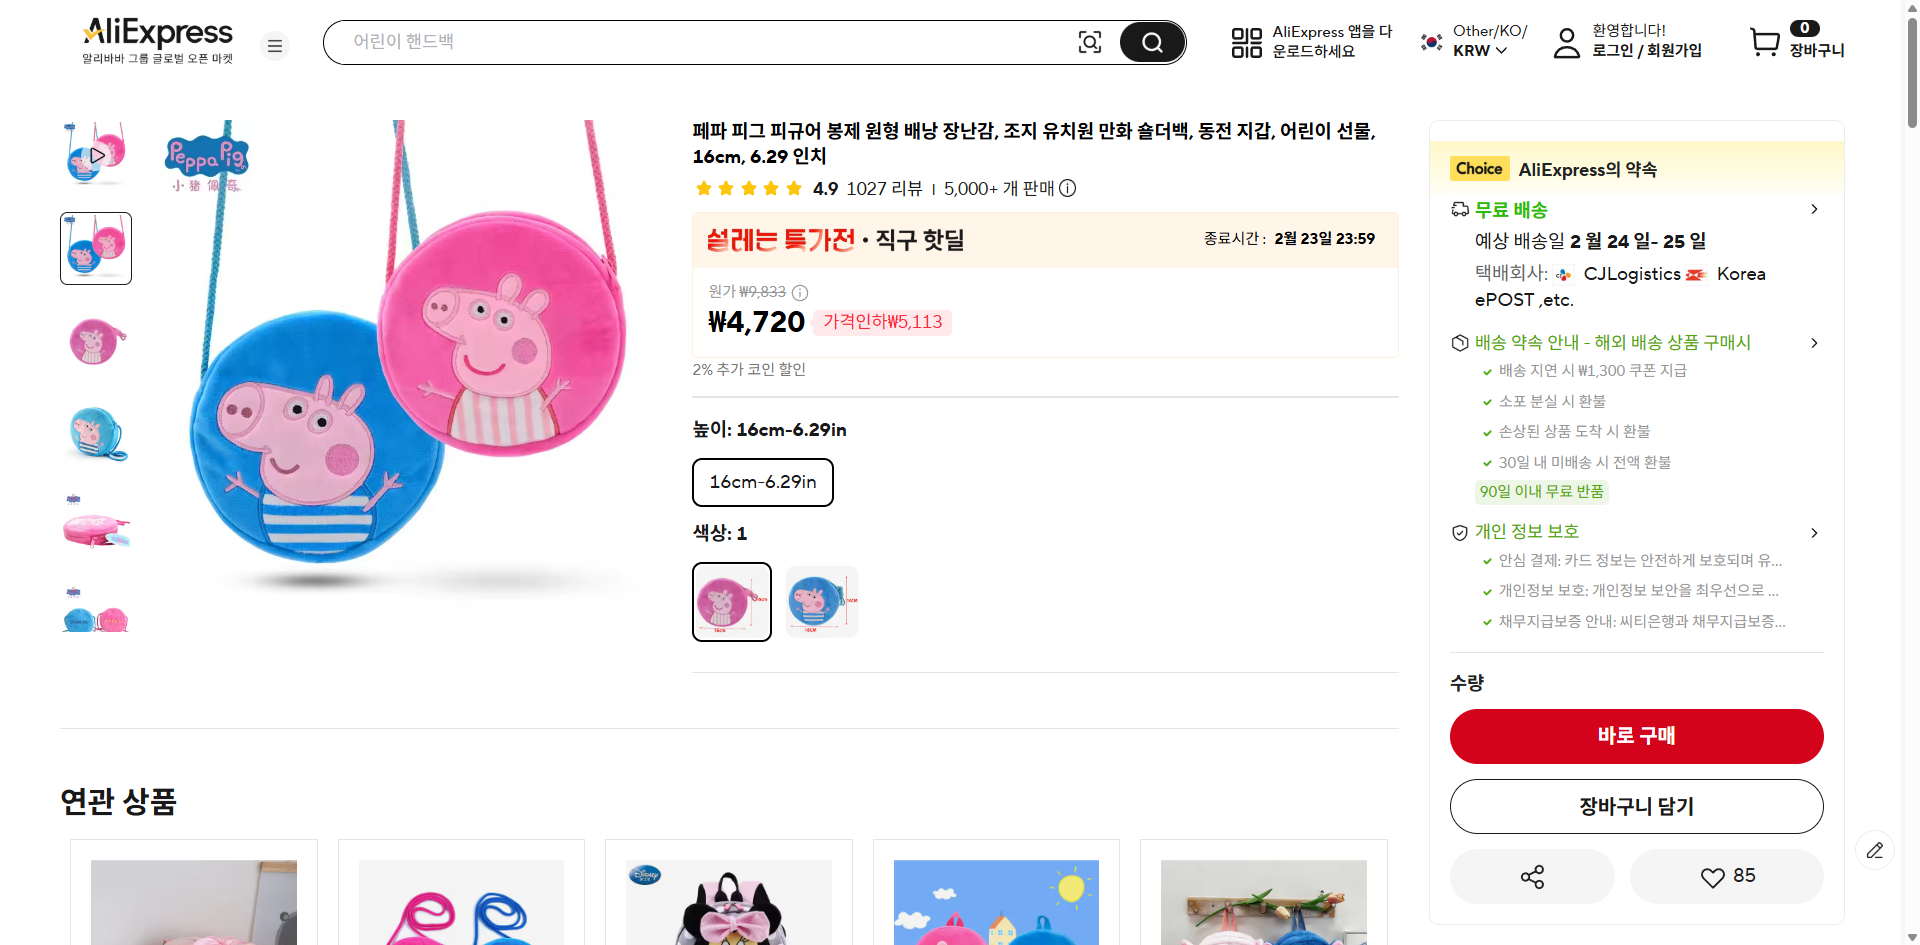1920x945 pixels.
Task: Click the red Buy Now button
Action: 1636,736
